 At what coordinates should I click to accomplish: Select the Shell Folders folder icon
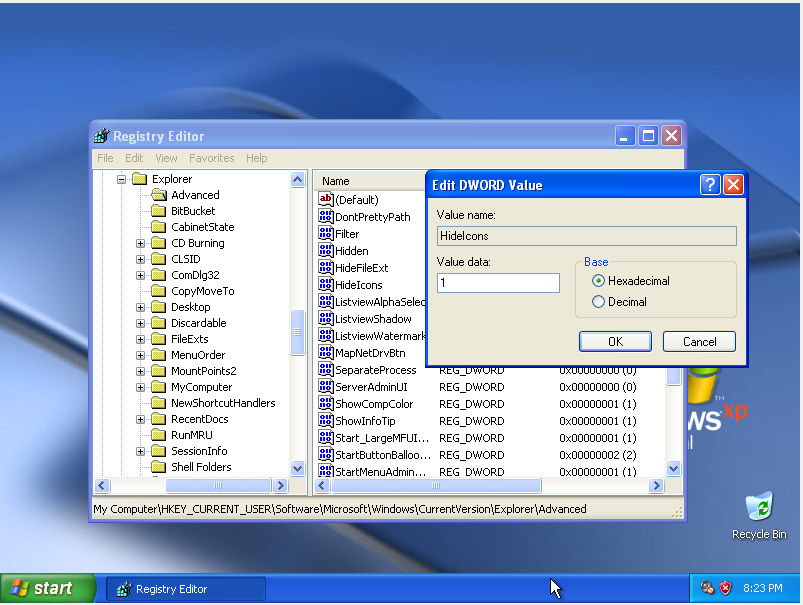point(159,467)
